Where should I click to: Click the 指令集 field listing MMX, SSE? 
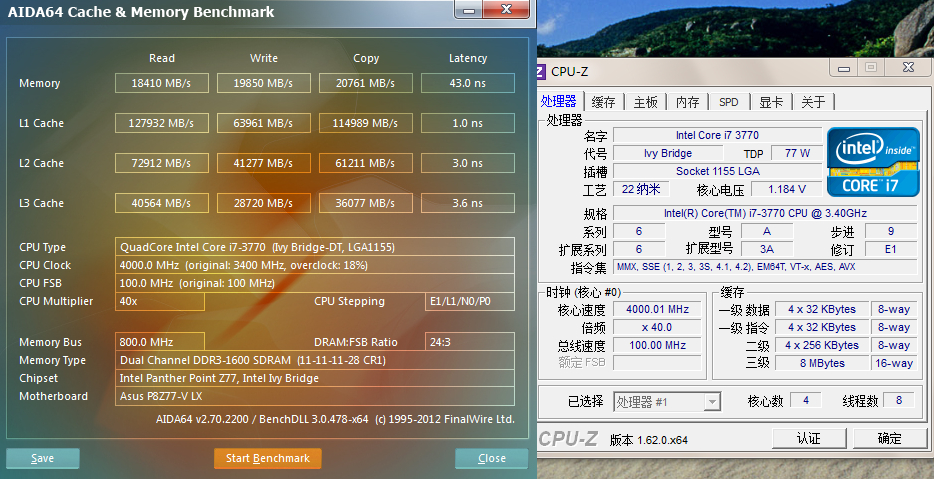765,267
